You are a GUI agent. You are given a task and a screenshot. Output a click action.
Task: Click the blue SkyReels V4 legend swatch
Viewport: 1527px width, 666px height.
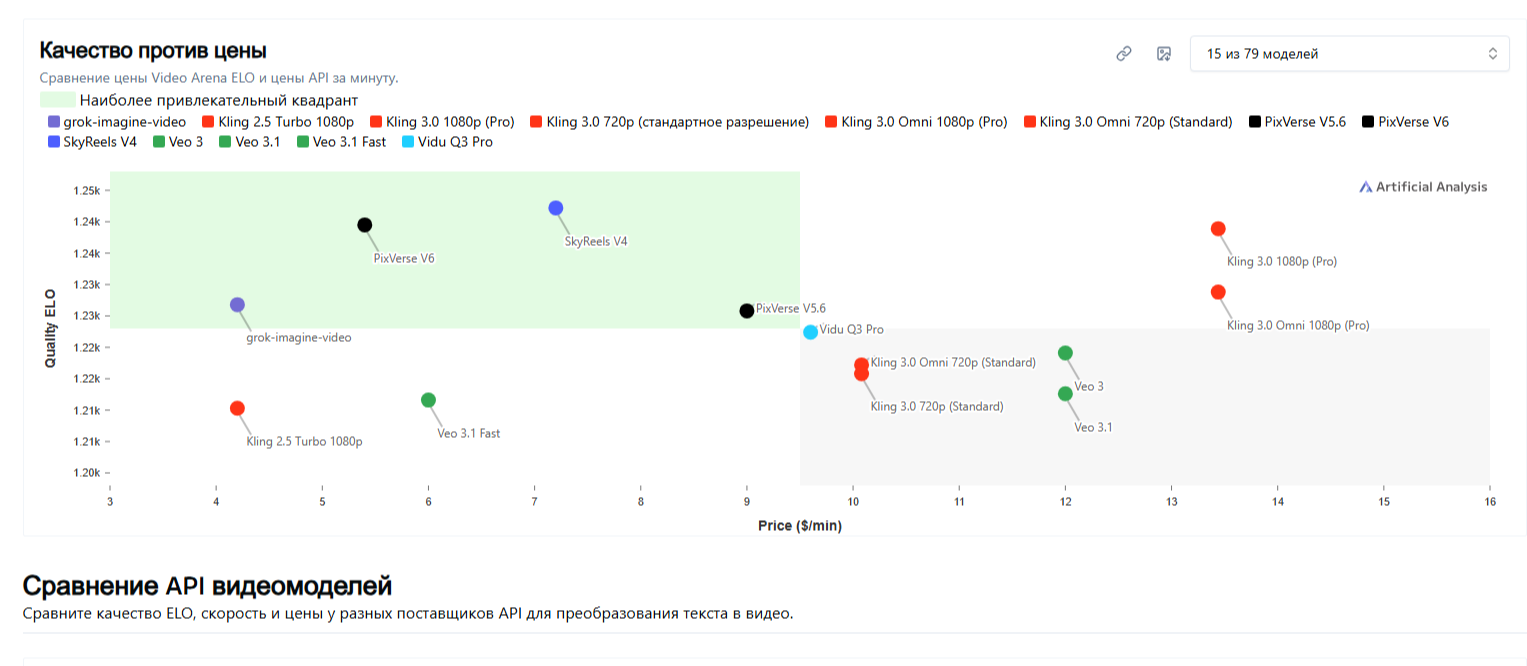tap(54, 142)
